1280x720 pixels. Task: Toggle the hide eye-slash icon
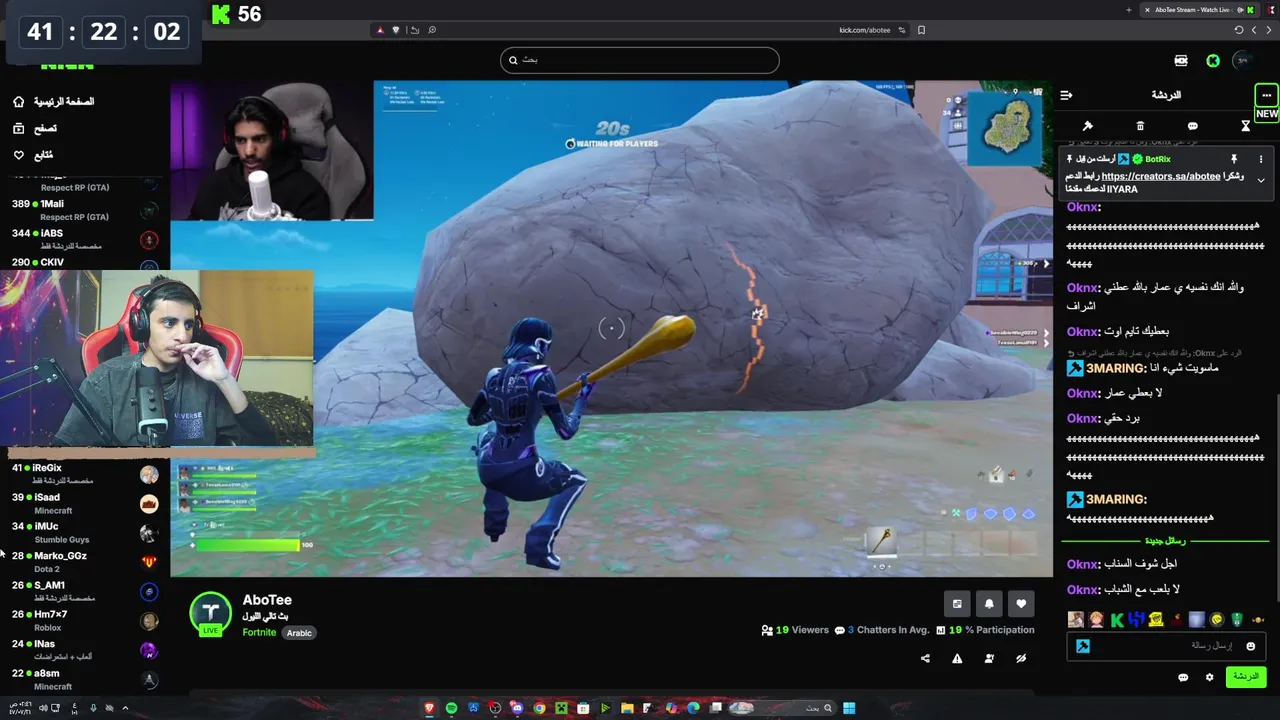[x=1021, y=658]
